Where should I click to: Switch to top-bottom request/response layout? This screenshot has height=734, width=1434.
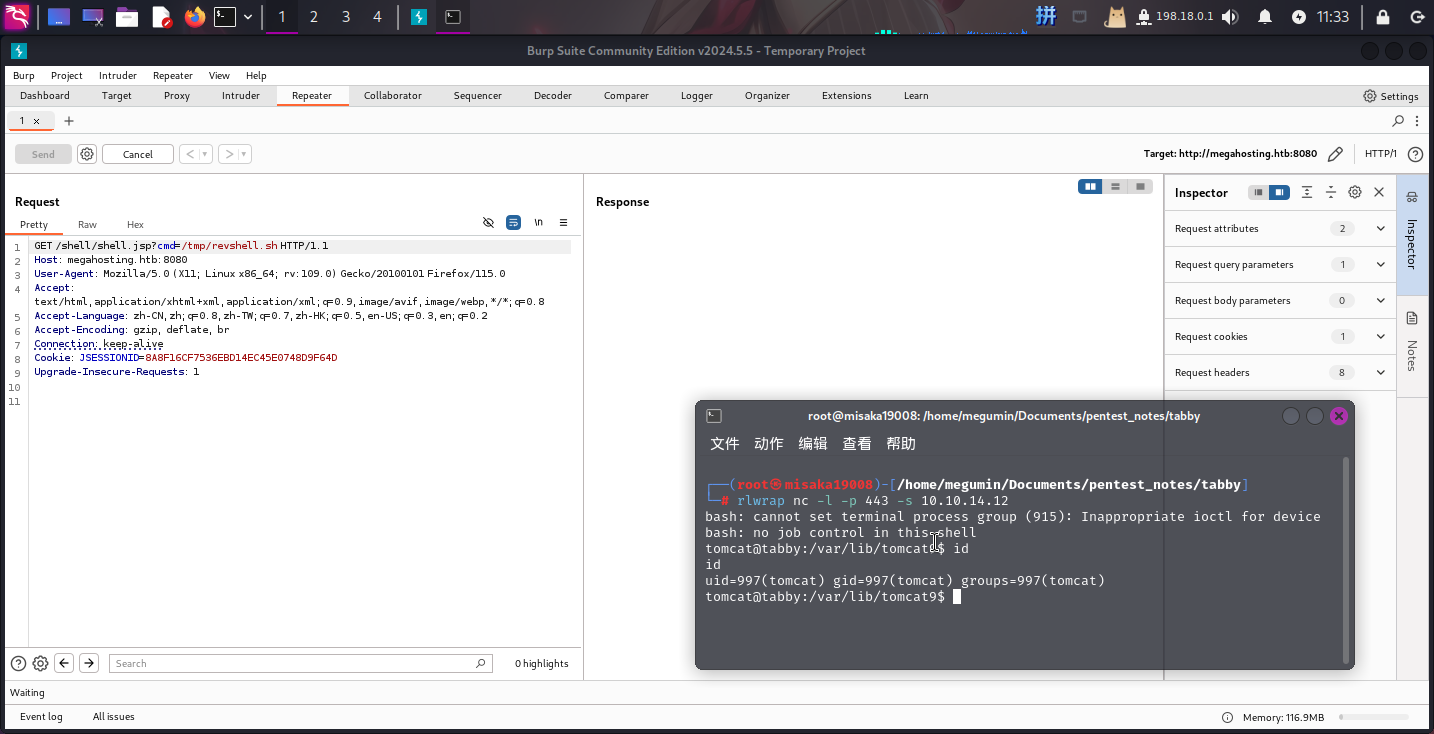point(1115,186)
